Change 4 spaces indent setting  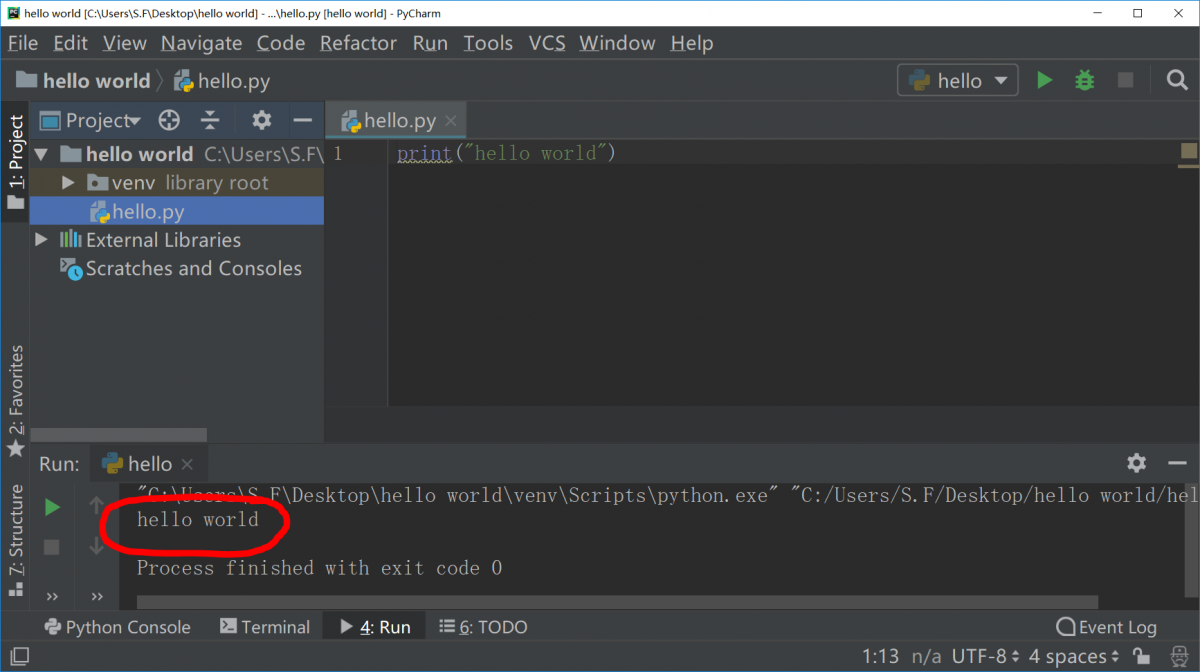click(1074, 656)
